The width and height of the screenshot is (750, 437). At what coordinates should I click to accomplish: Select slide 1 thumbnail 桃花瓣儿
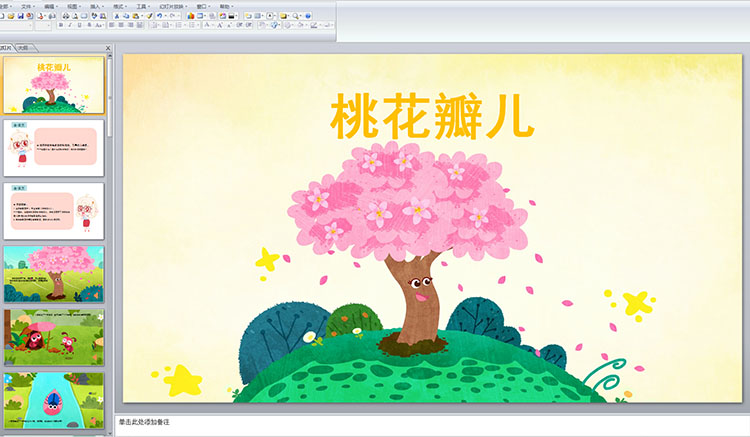(54, 85)
